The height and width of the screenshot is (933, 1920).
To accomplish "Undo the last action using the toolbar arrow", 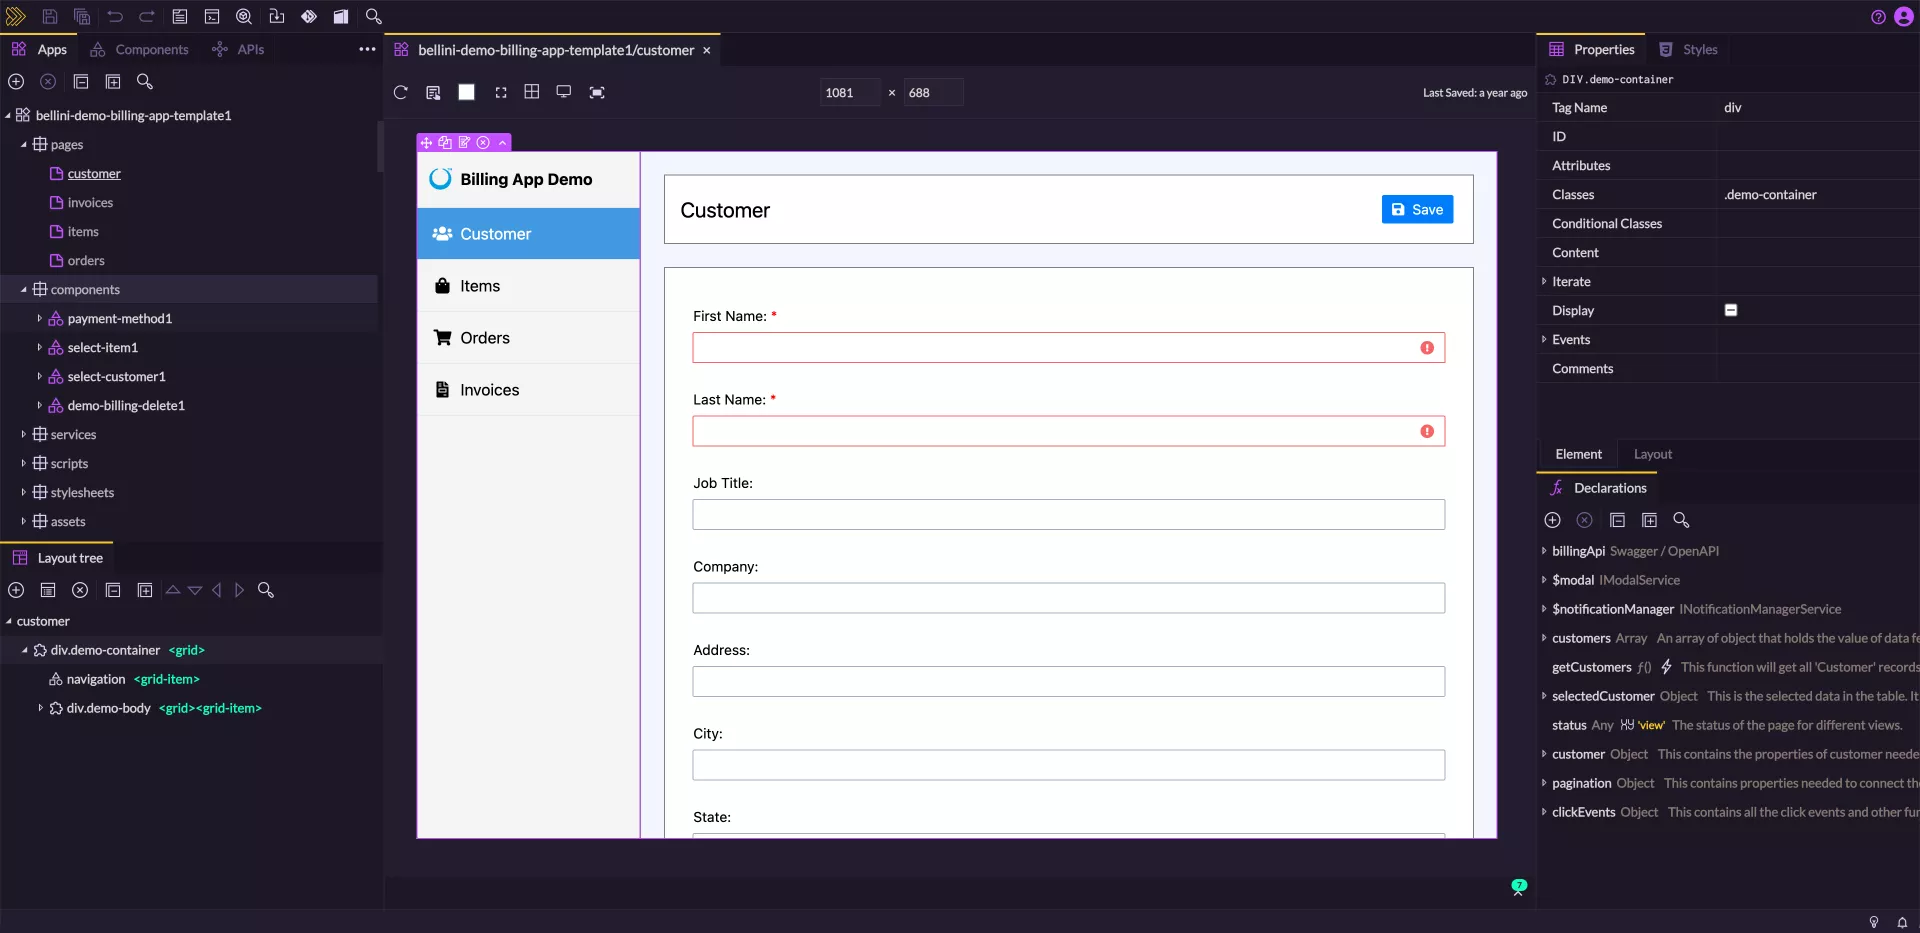I will (x=115, y=16).
